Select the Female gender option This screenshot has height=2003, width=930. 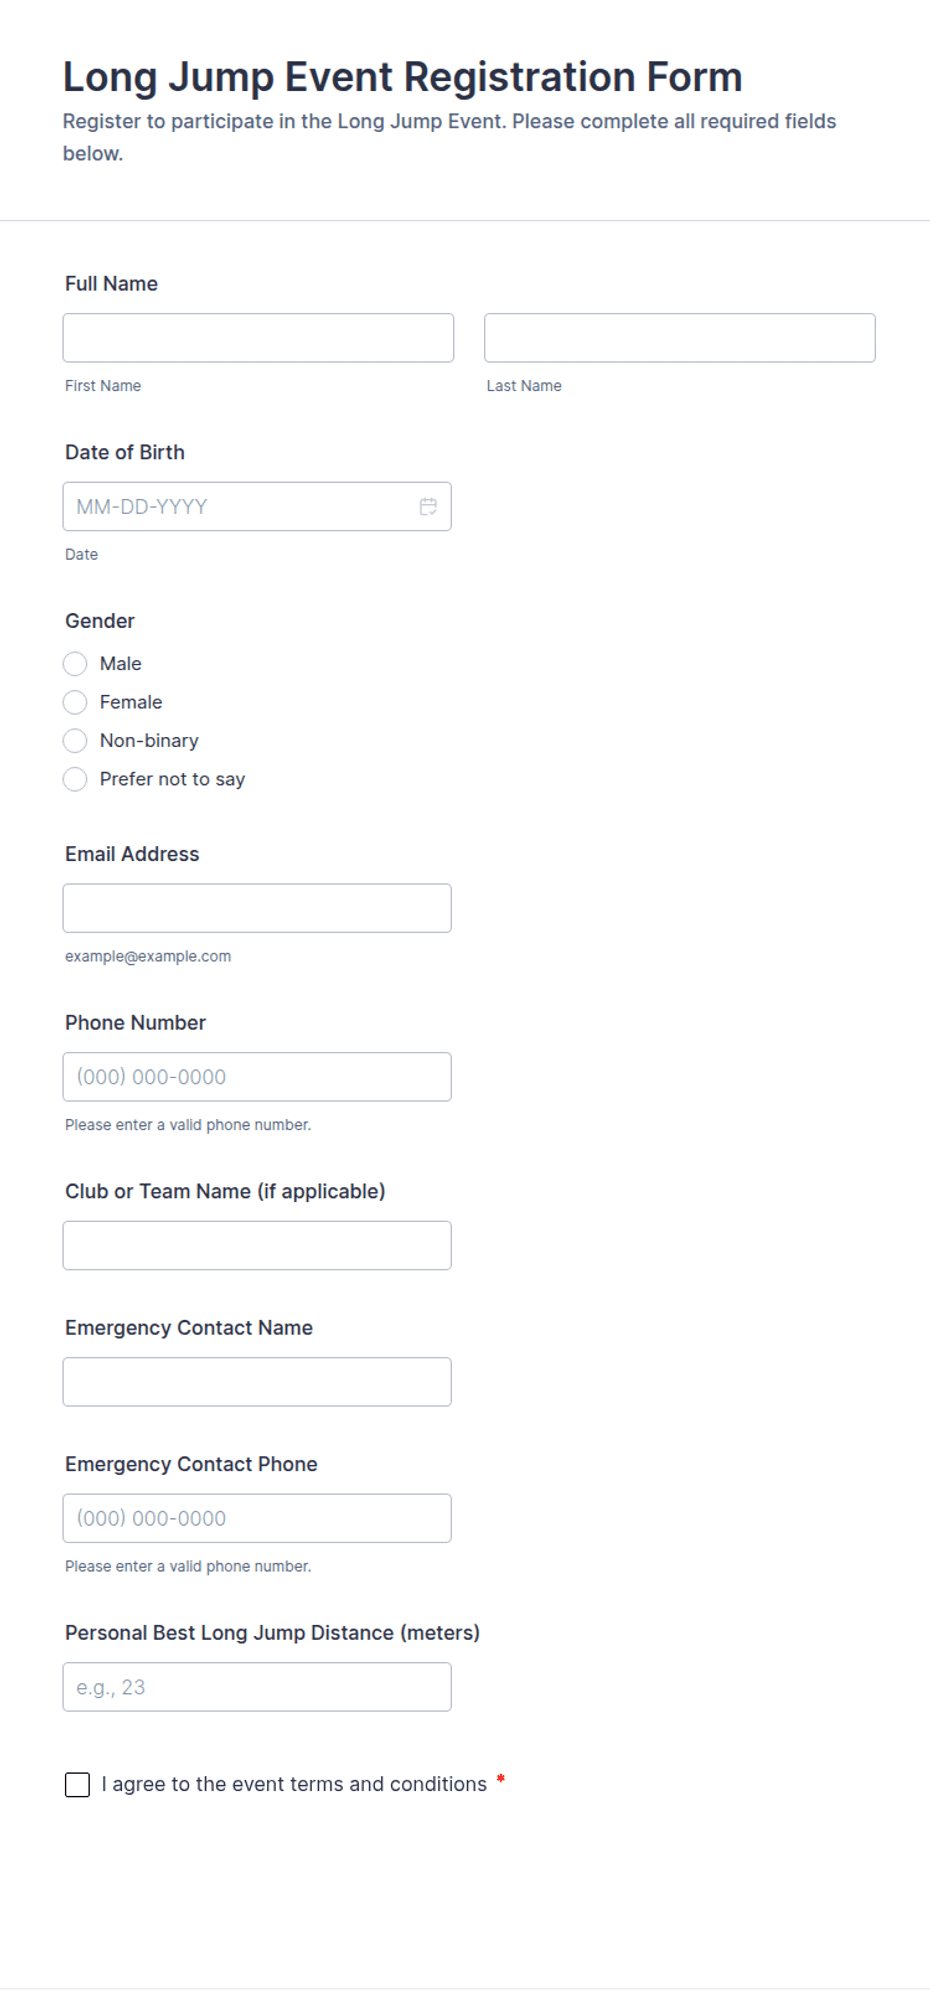[x=75, y=702]
